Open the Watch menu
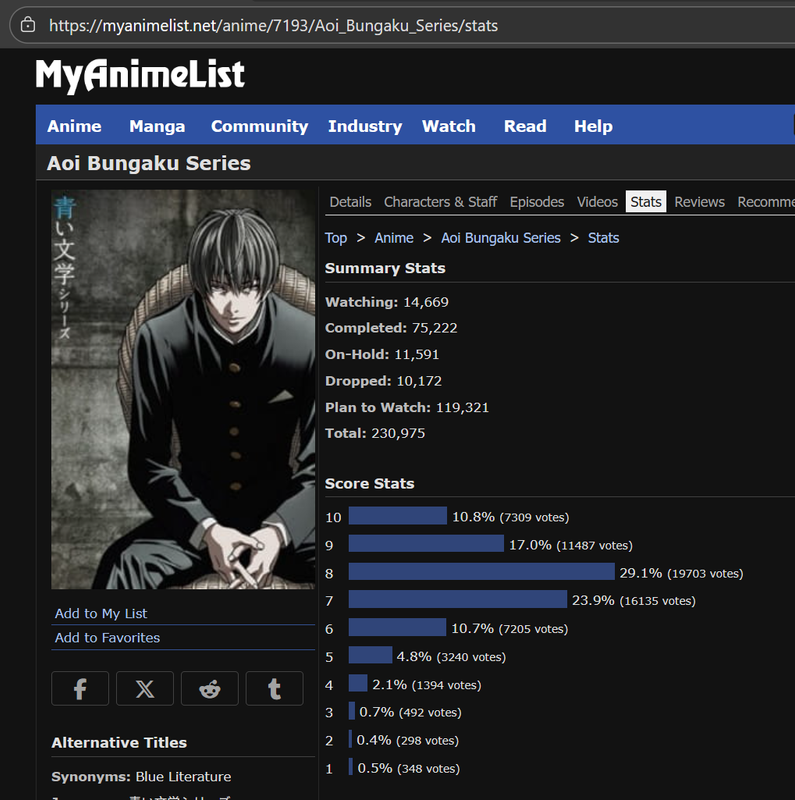The image size is (795, 800). (x=449, y=126)
